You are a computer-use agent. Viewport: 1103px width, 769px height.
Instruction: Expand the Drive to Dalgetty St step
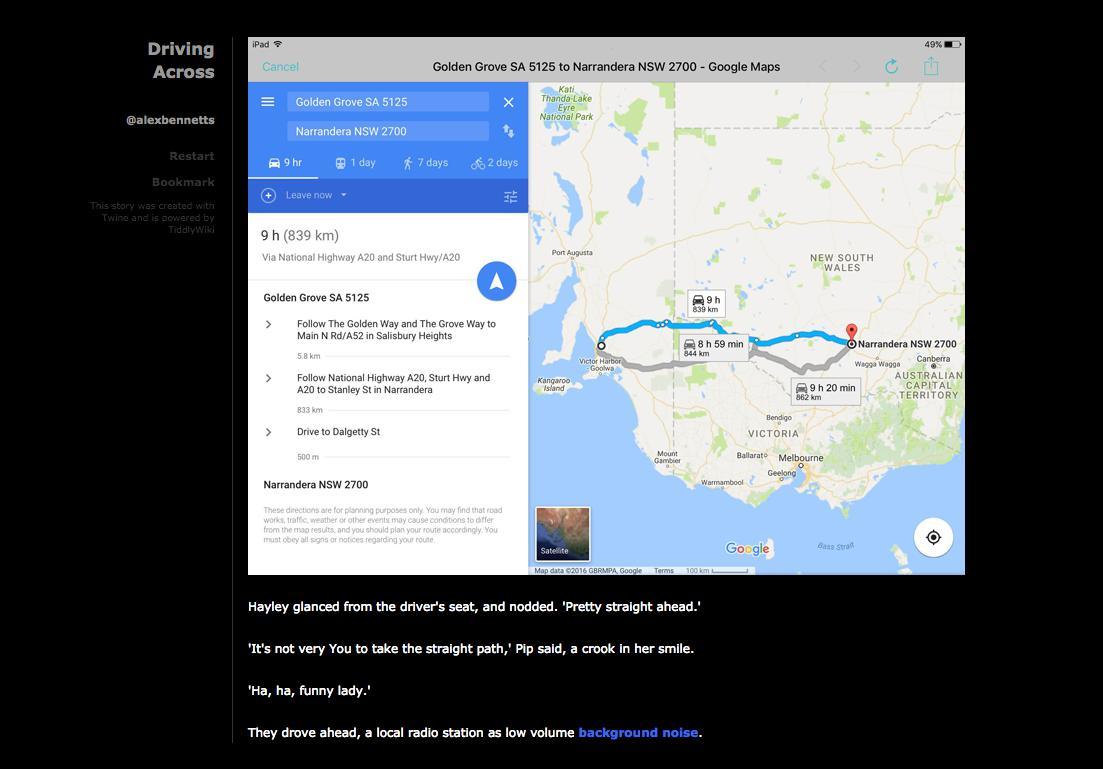268,432
